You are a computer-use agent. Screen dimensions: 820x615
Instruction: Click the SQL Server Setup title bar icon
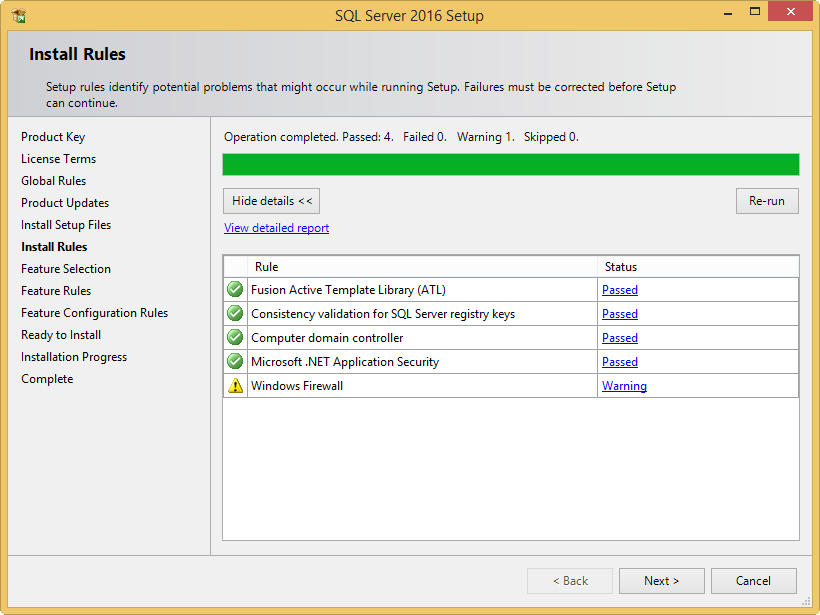pos(18,16)
